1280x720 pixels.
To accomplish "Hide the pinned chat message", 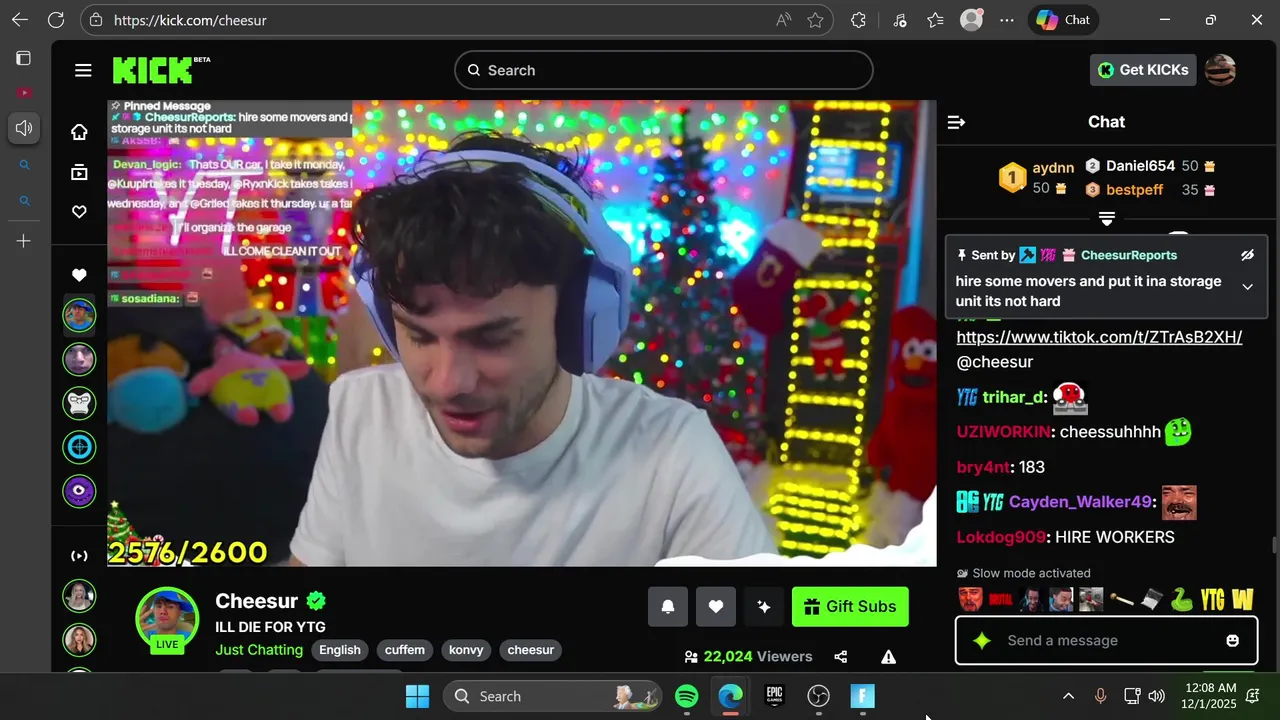I will coord(1247,255).
